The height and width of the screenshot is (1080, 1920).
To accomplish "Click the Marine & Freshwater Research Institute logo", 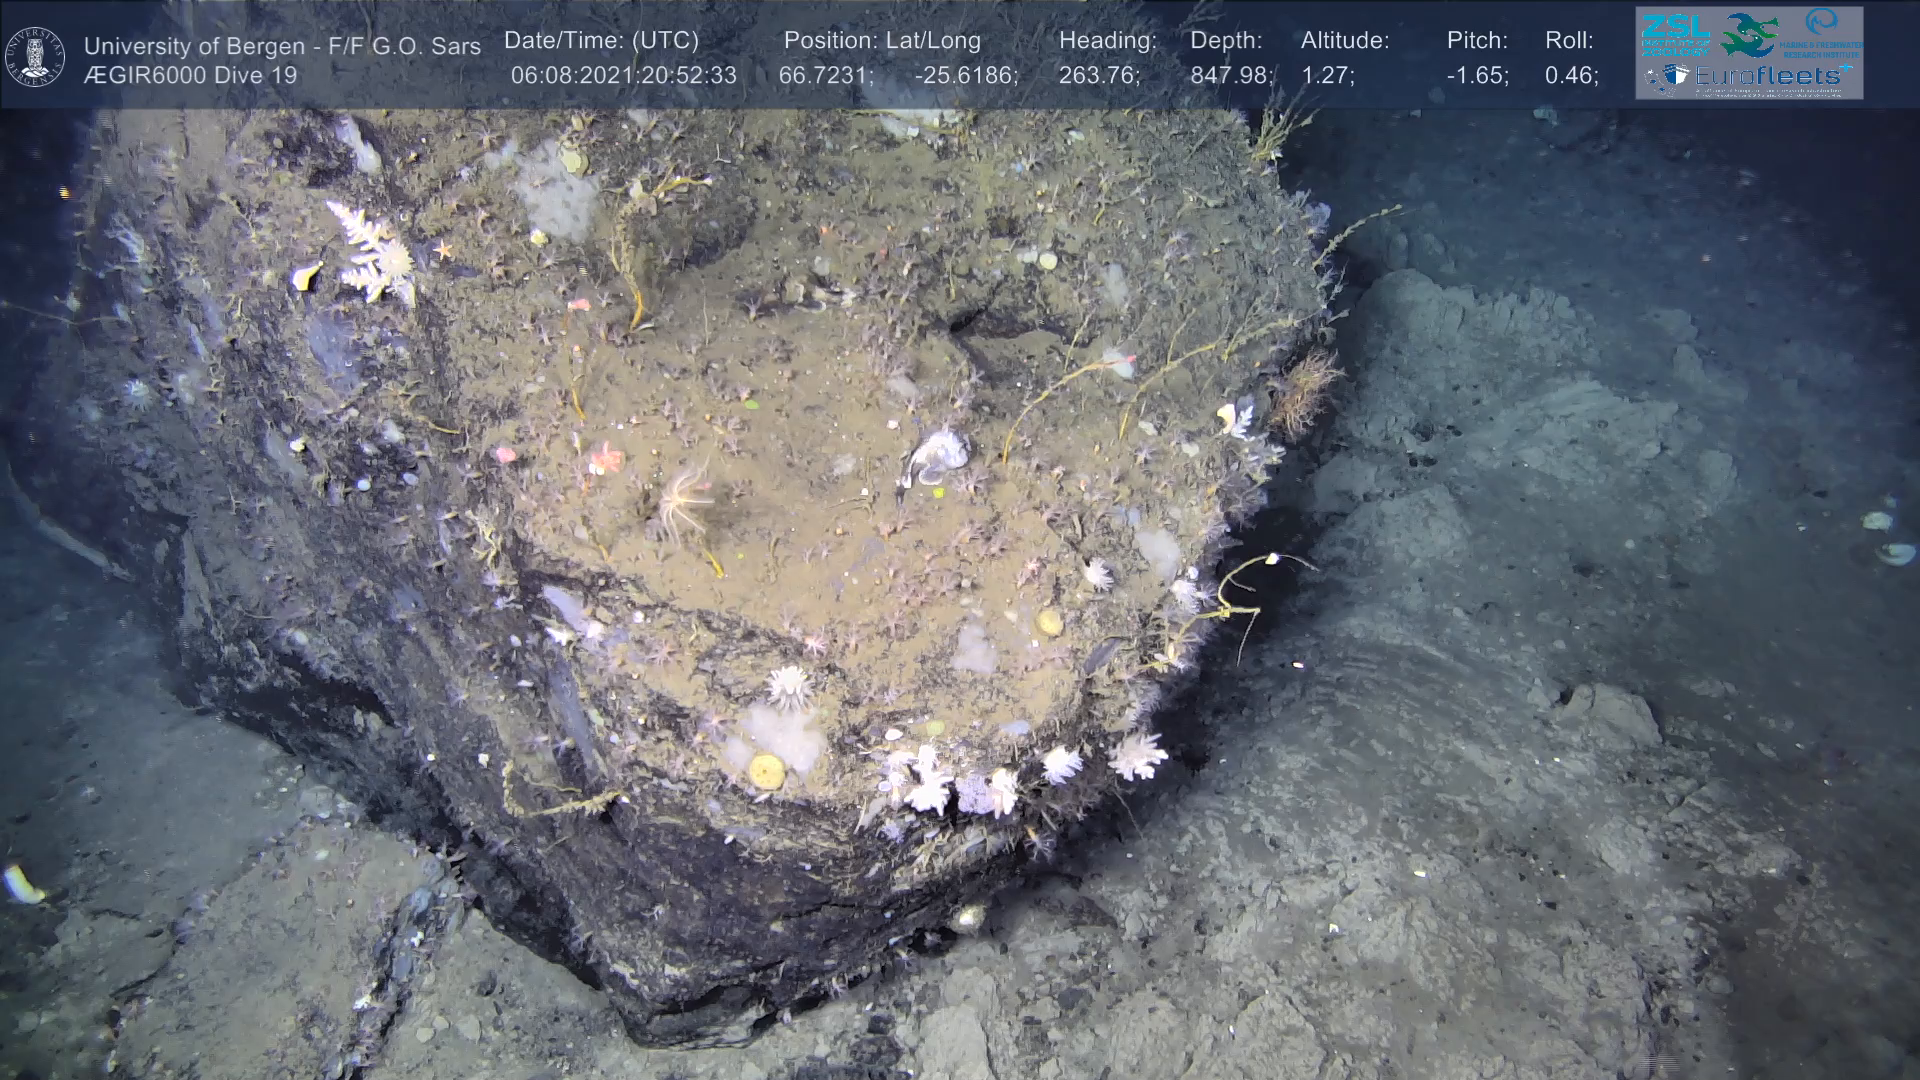I will coord(1822,32).
